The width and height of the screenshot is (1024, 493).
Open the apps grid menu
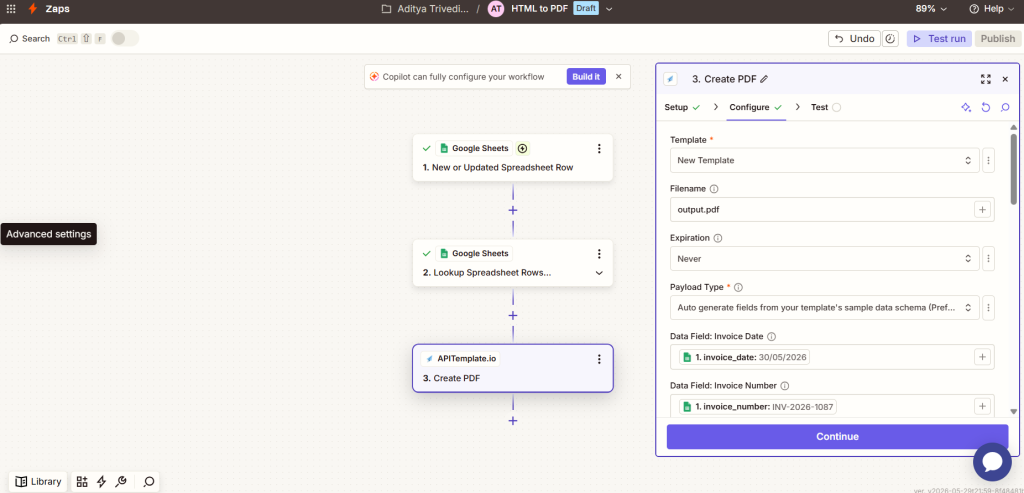point(11,9)
